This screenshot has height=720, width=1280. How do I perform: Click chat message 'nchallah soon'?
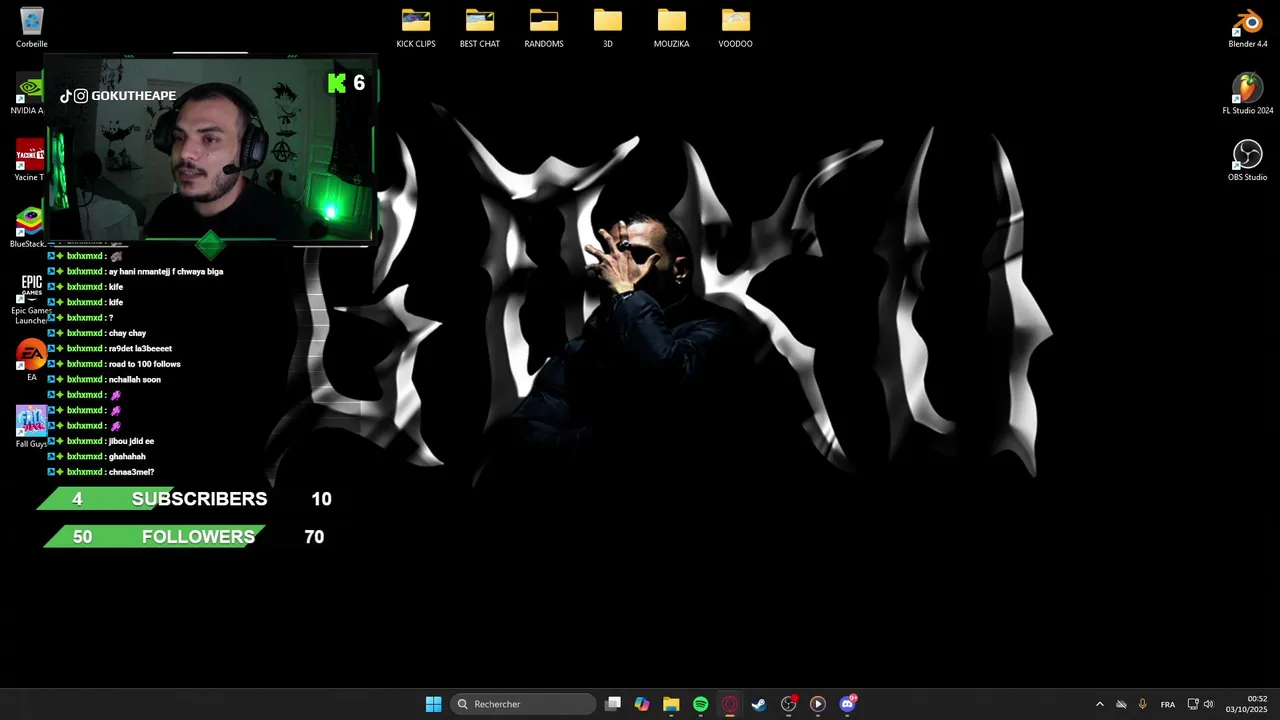(135, 380)
